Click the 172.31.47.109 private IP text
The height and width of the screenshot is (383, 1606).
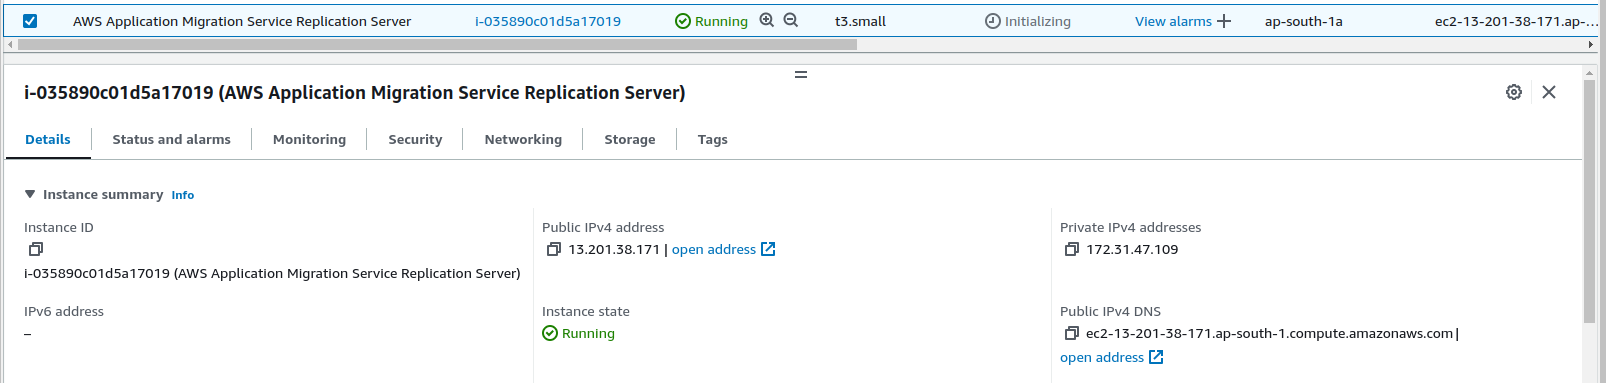(x=1133, y=250)
